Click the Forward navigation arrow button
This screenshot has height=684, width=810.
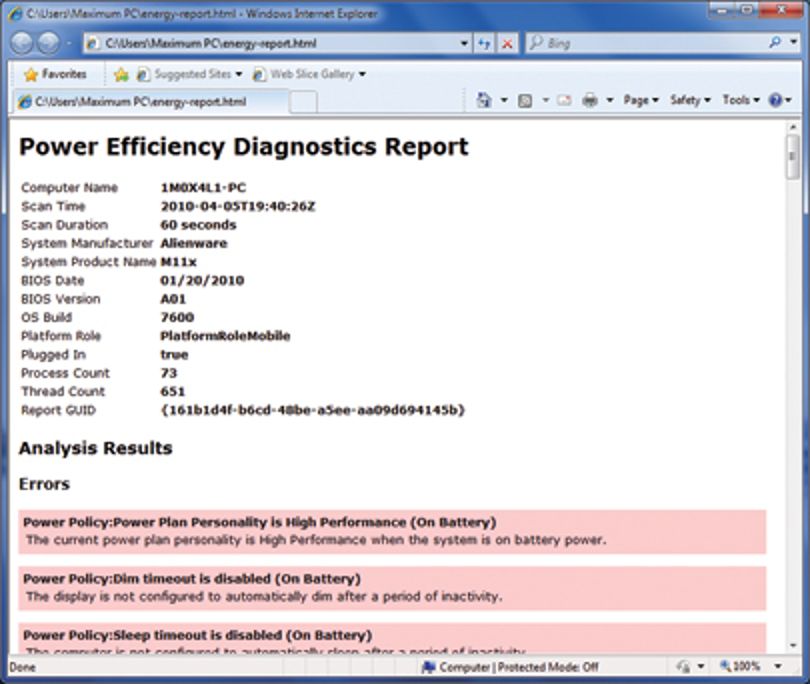[49, 43]
